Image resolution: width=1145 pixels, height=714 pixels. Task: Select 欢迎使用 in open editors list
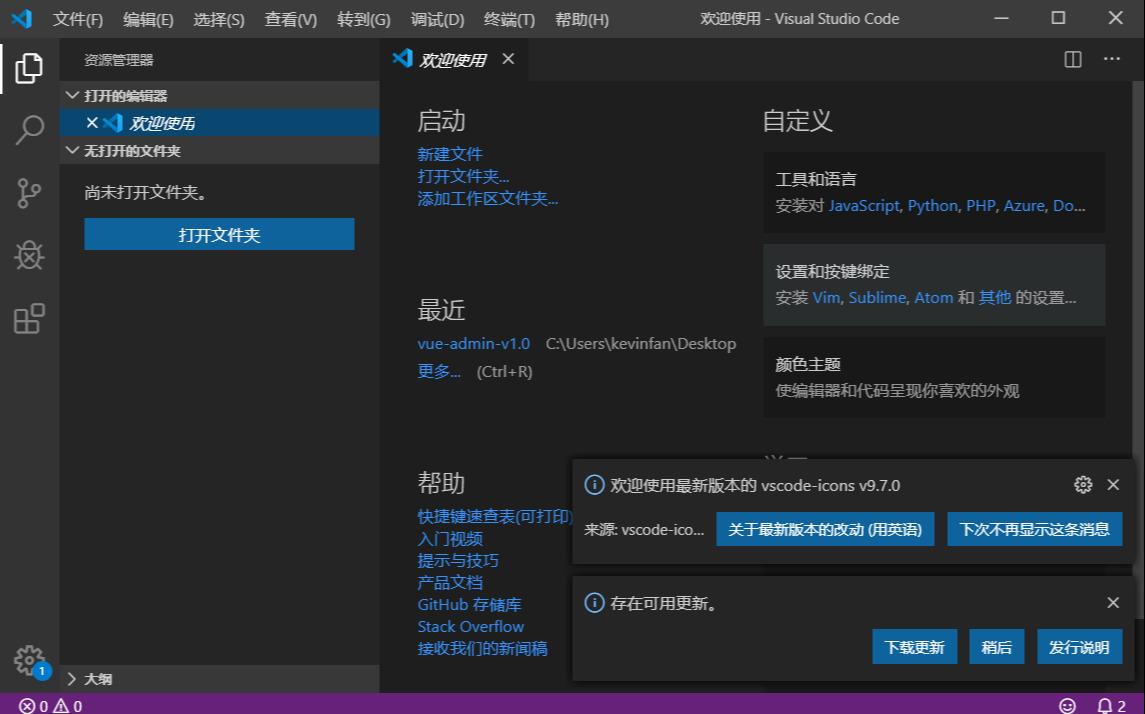(x=219, y=123)
